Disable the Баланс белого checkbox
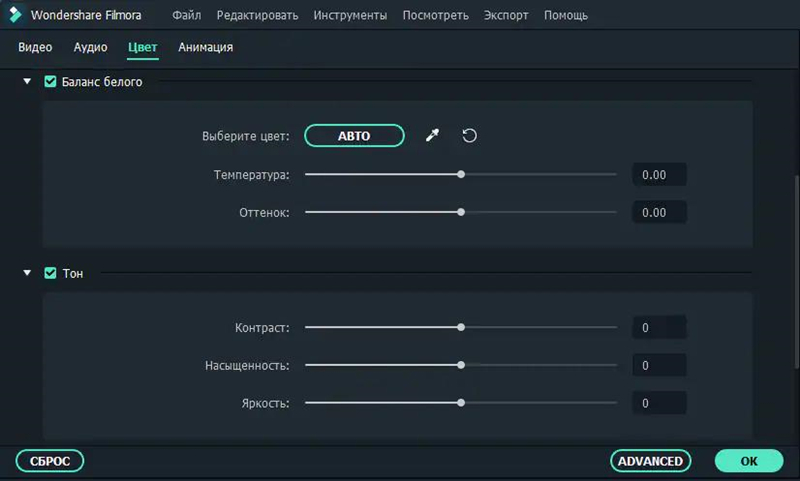The width and height of the screenshot is (800, 481). (x=51, y=82)
